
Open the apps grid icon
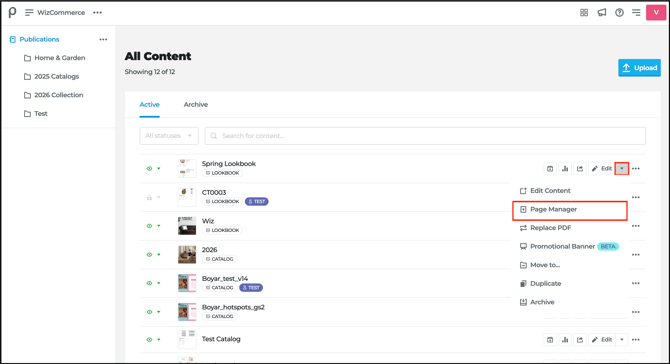pyautogui.click(x=584, y=12)
